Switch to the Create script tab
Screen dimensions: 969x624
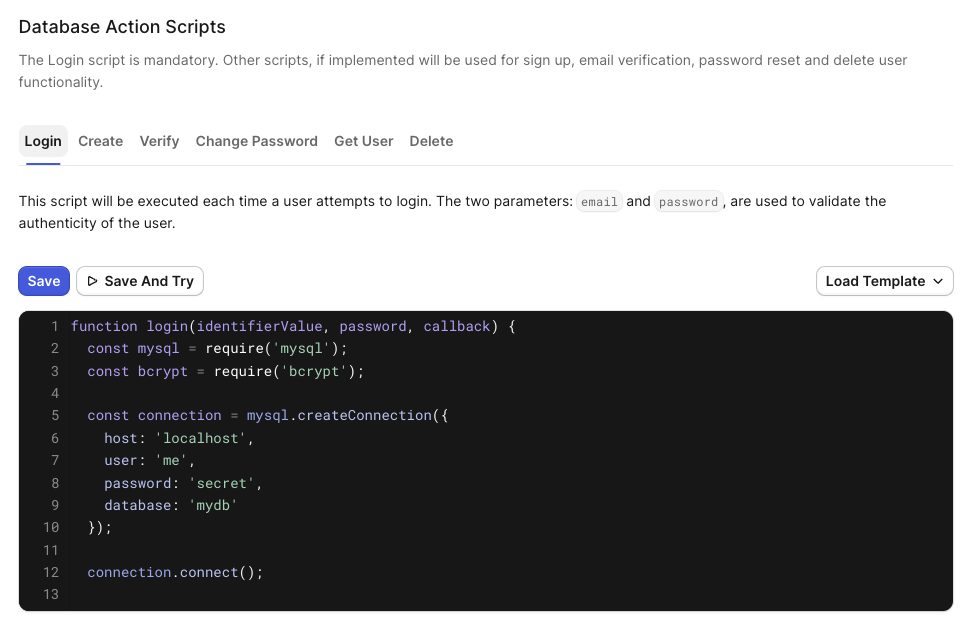(x=101, y=141)
